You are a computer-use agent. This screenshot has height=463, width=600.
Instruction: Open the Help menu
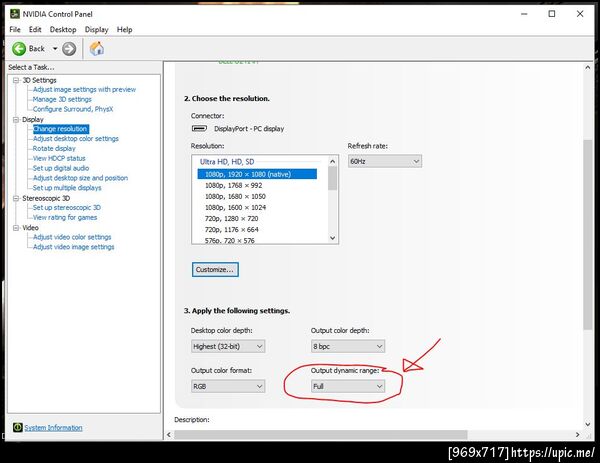tap(124, 29)
